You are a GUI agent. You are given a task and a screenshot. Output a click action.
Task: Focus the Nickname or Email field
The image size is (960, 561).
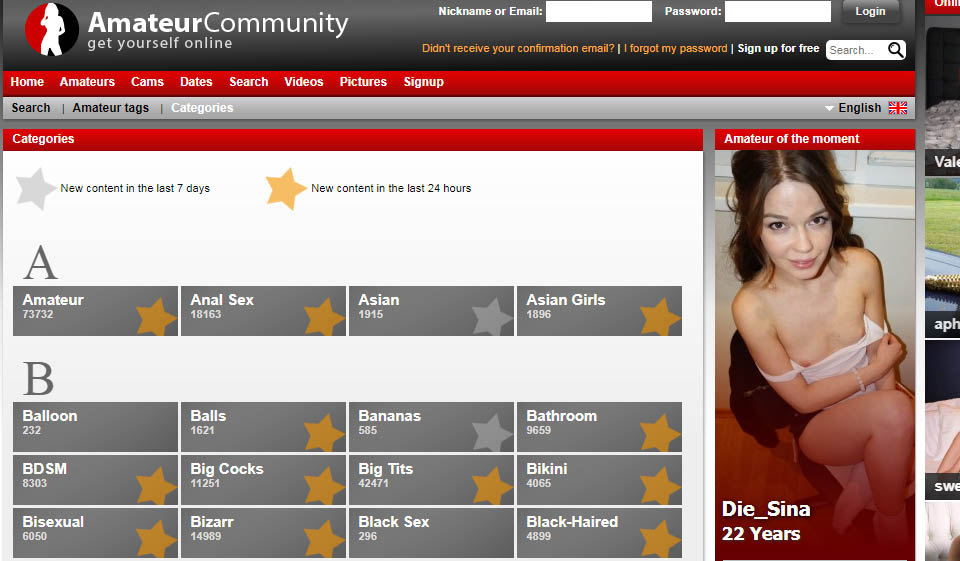[x=598, y=12]
